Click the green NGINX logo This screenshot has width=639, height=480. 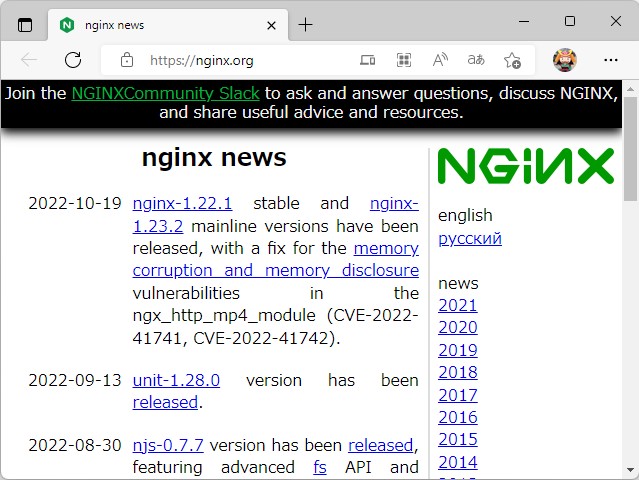[x=526, y=166]
